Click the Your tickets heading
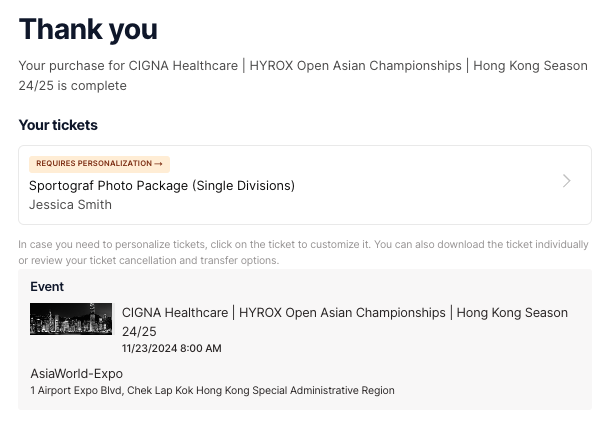Image resolution: width=601 pixels, height=422 pixels. 58,126
